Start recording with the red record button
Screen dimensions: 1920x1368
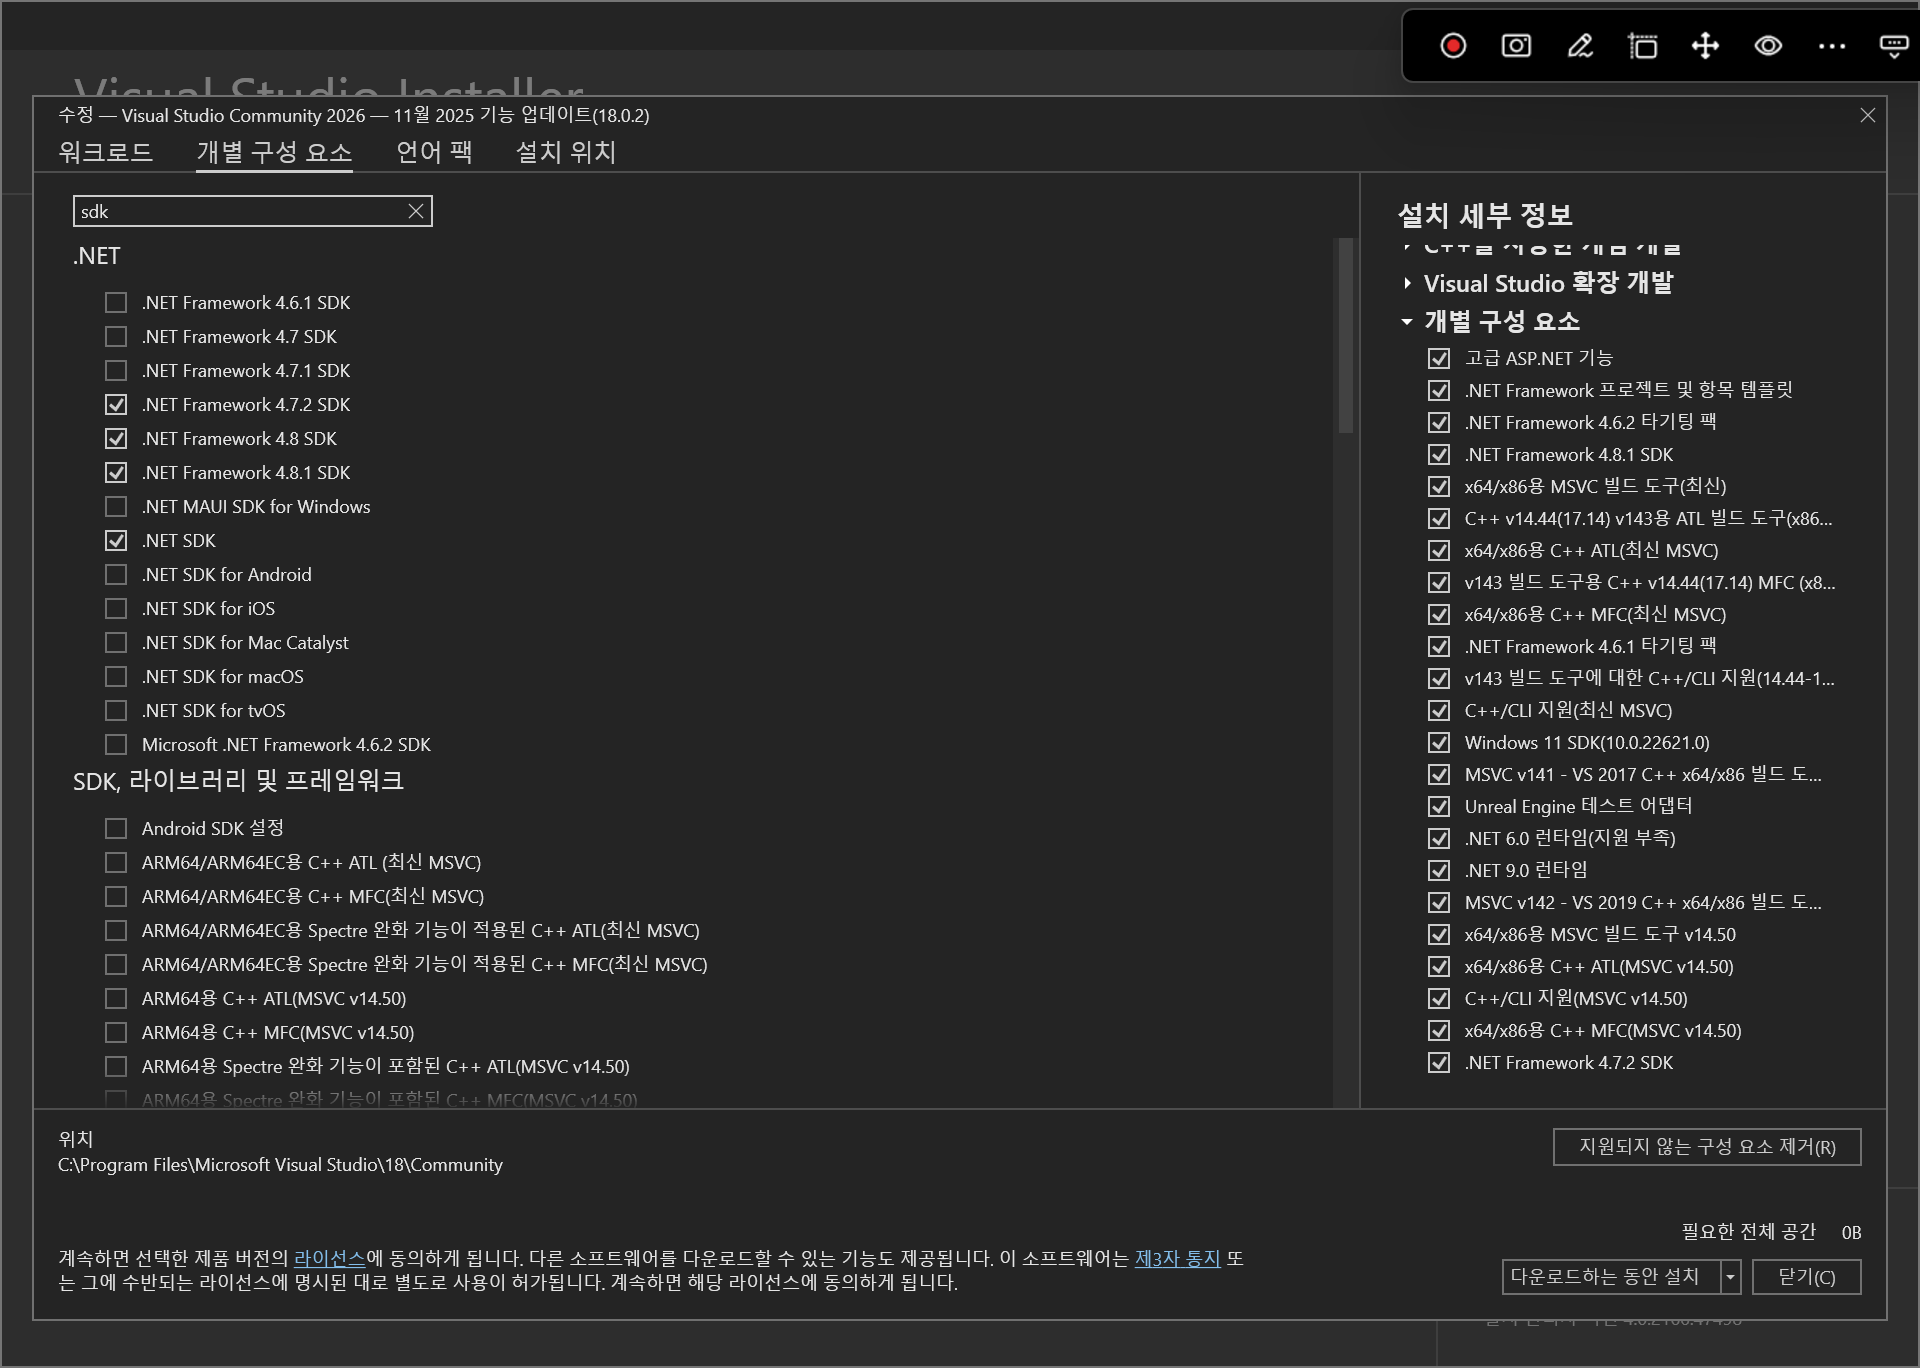click(x=1452, y=46)
